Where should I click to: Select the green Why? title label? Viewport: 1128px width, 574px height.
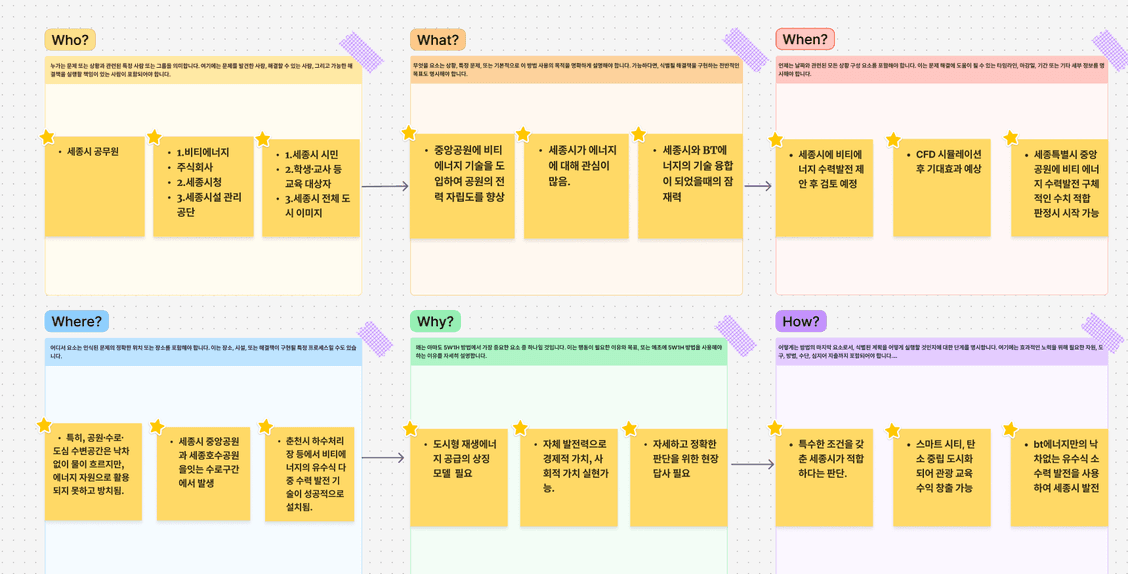point(435,321)
